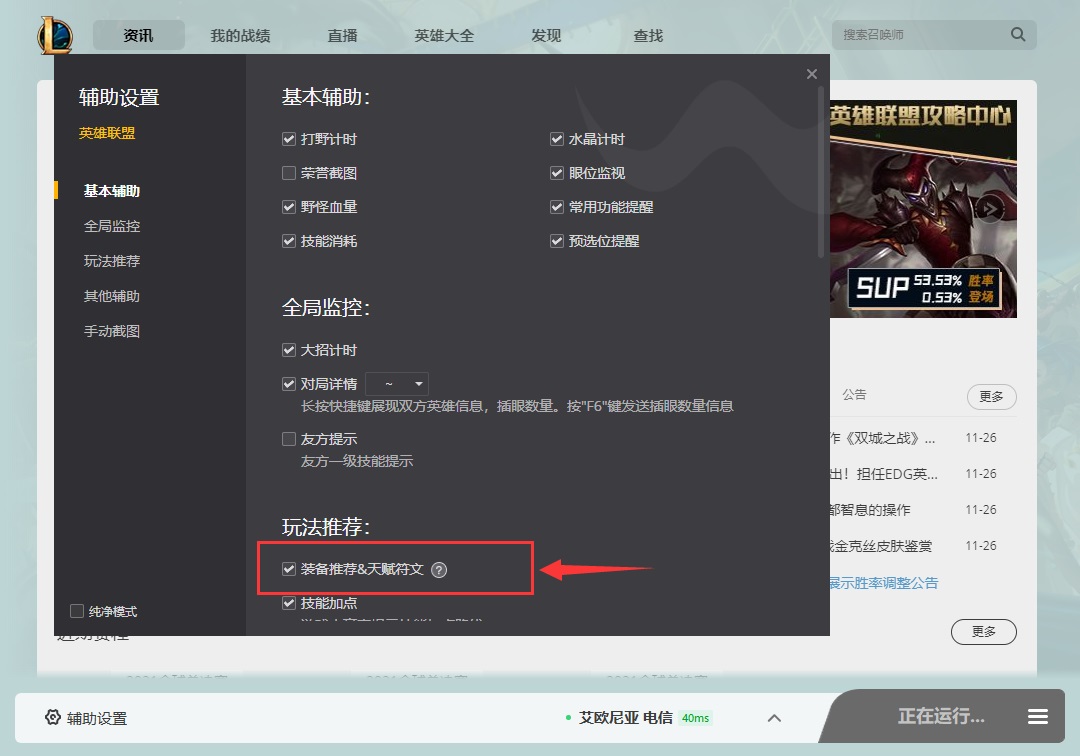Go to 直播 tab
The image size is (1080, 756).
tap(342, 35)
